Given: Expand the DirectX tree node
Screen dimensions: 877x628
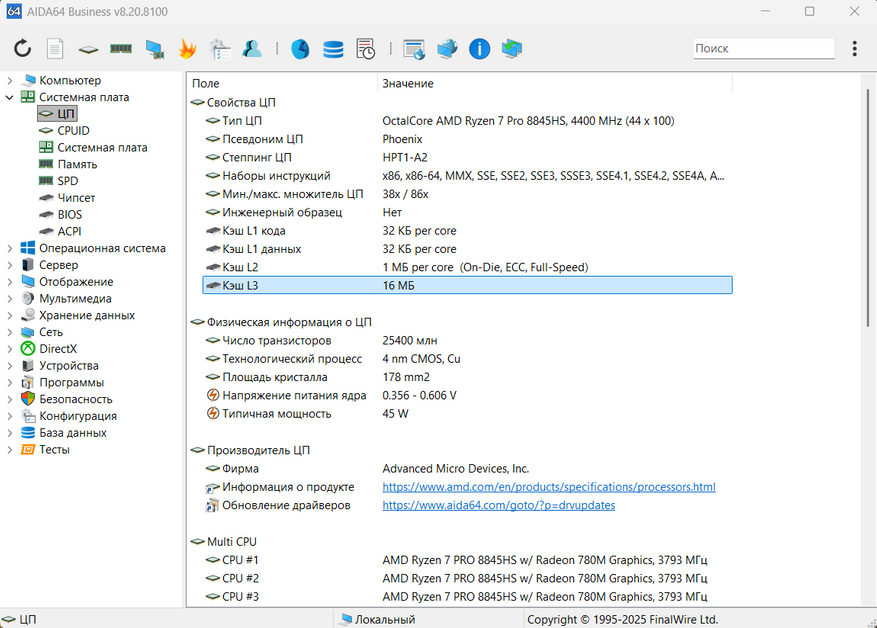Looking at the screenshot, I should [10, 349].
